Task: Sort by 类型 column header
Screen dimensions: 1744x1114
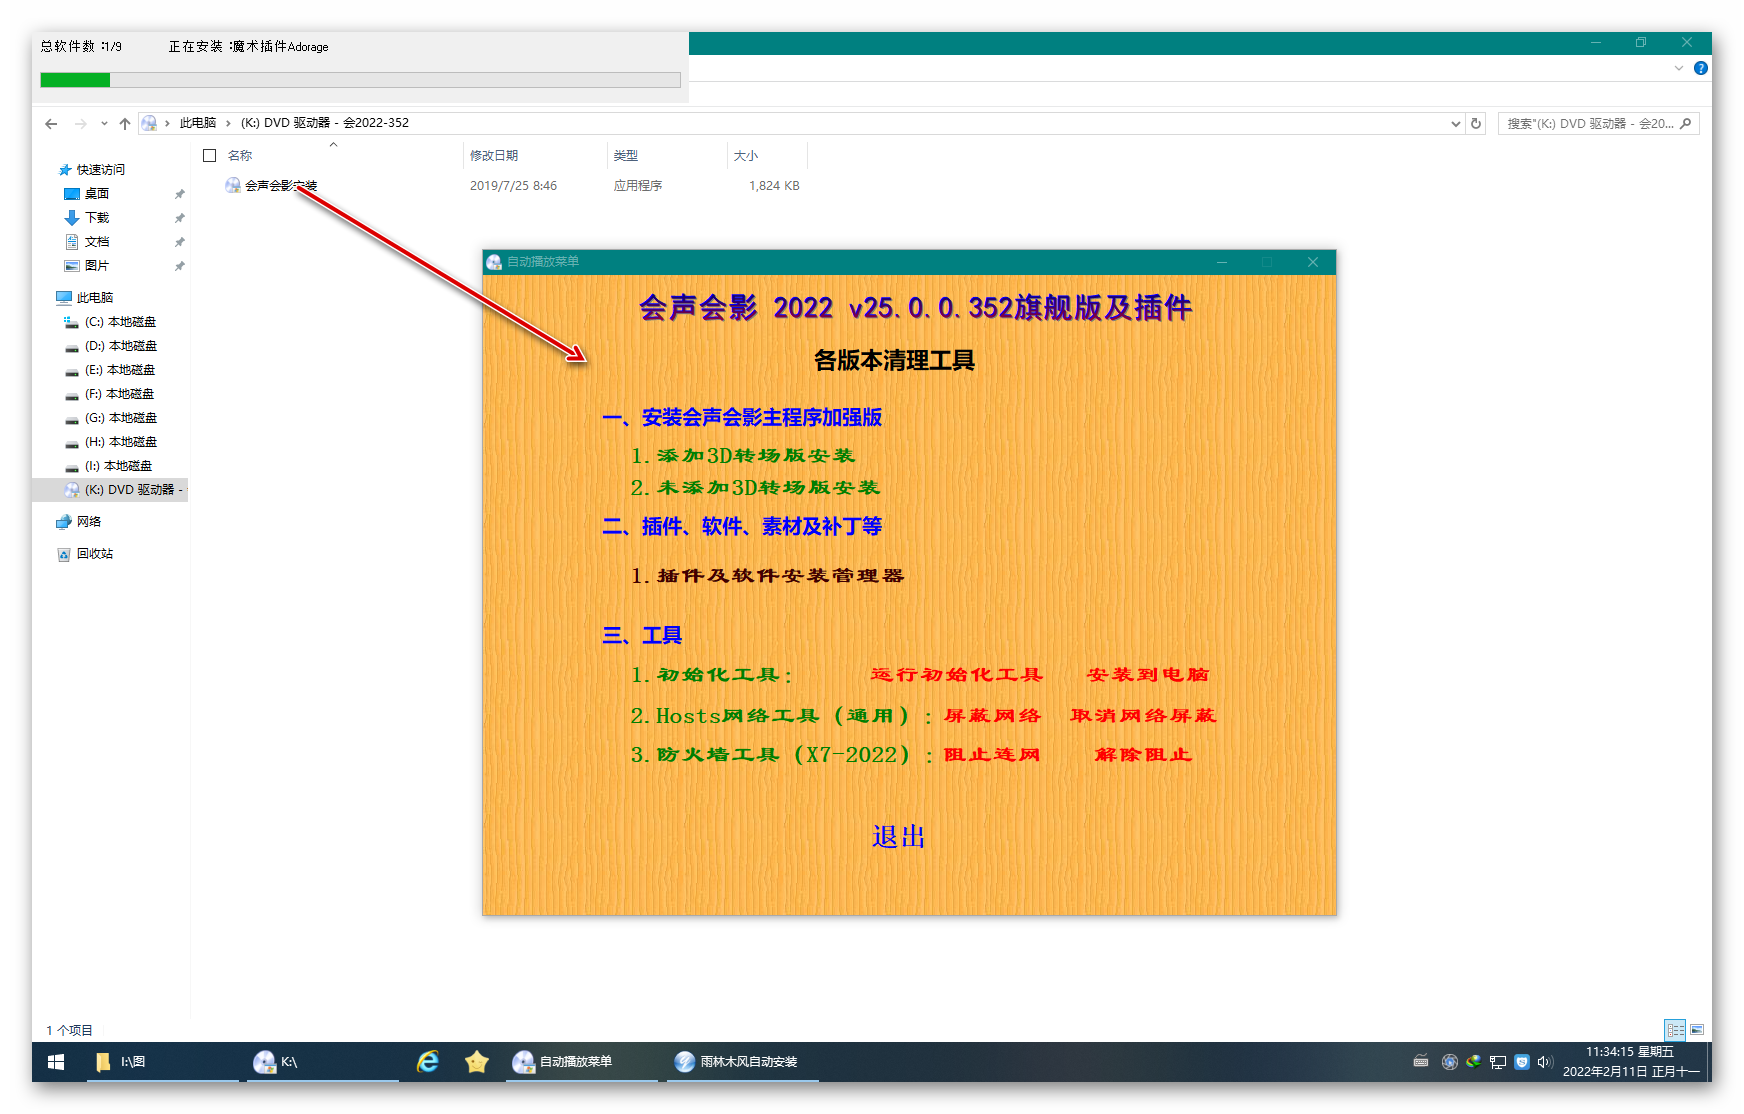Action: [626, 156]
